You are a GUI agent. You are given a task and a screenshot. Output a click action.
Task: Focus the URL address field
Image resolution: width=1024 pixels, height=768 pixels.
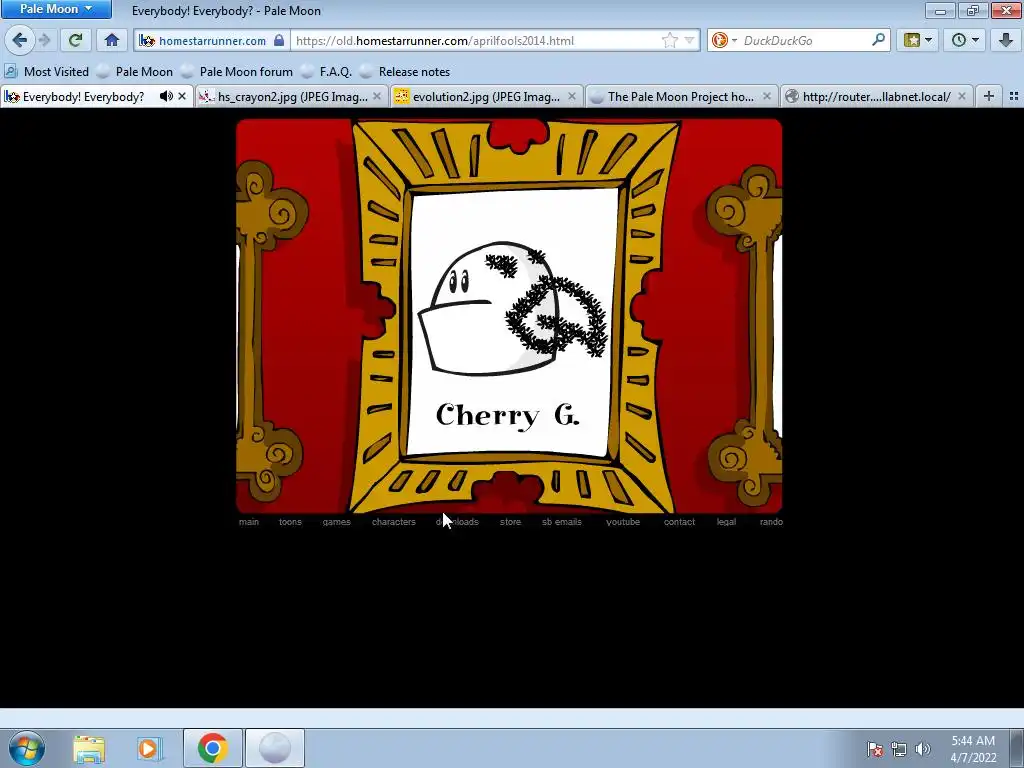477,40
